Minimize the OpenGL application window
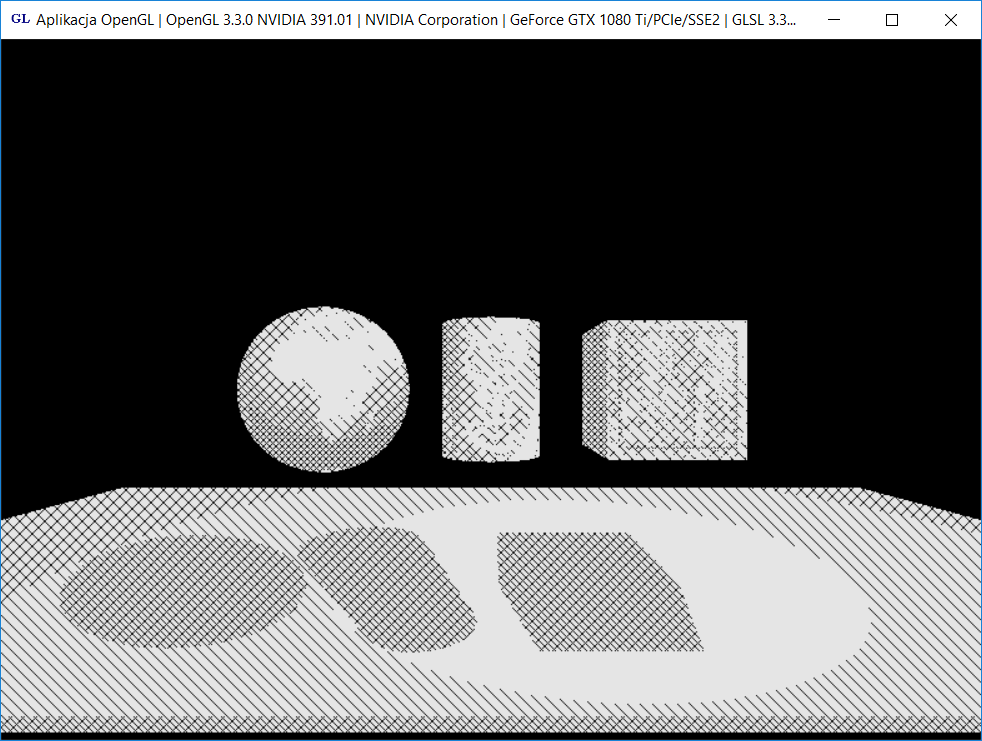This screenshot has width=982, height=741. [x=834, y=20]
